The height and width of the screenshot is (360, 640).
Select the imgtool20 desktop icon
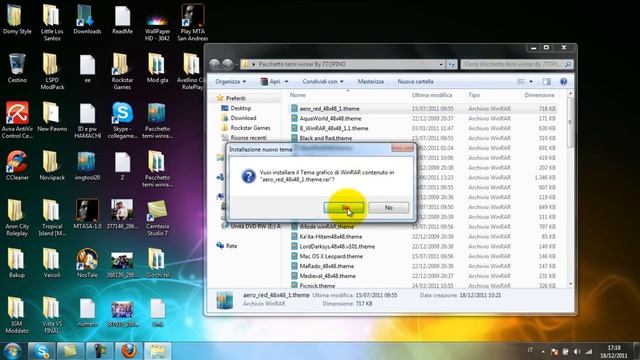point(87,165)
